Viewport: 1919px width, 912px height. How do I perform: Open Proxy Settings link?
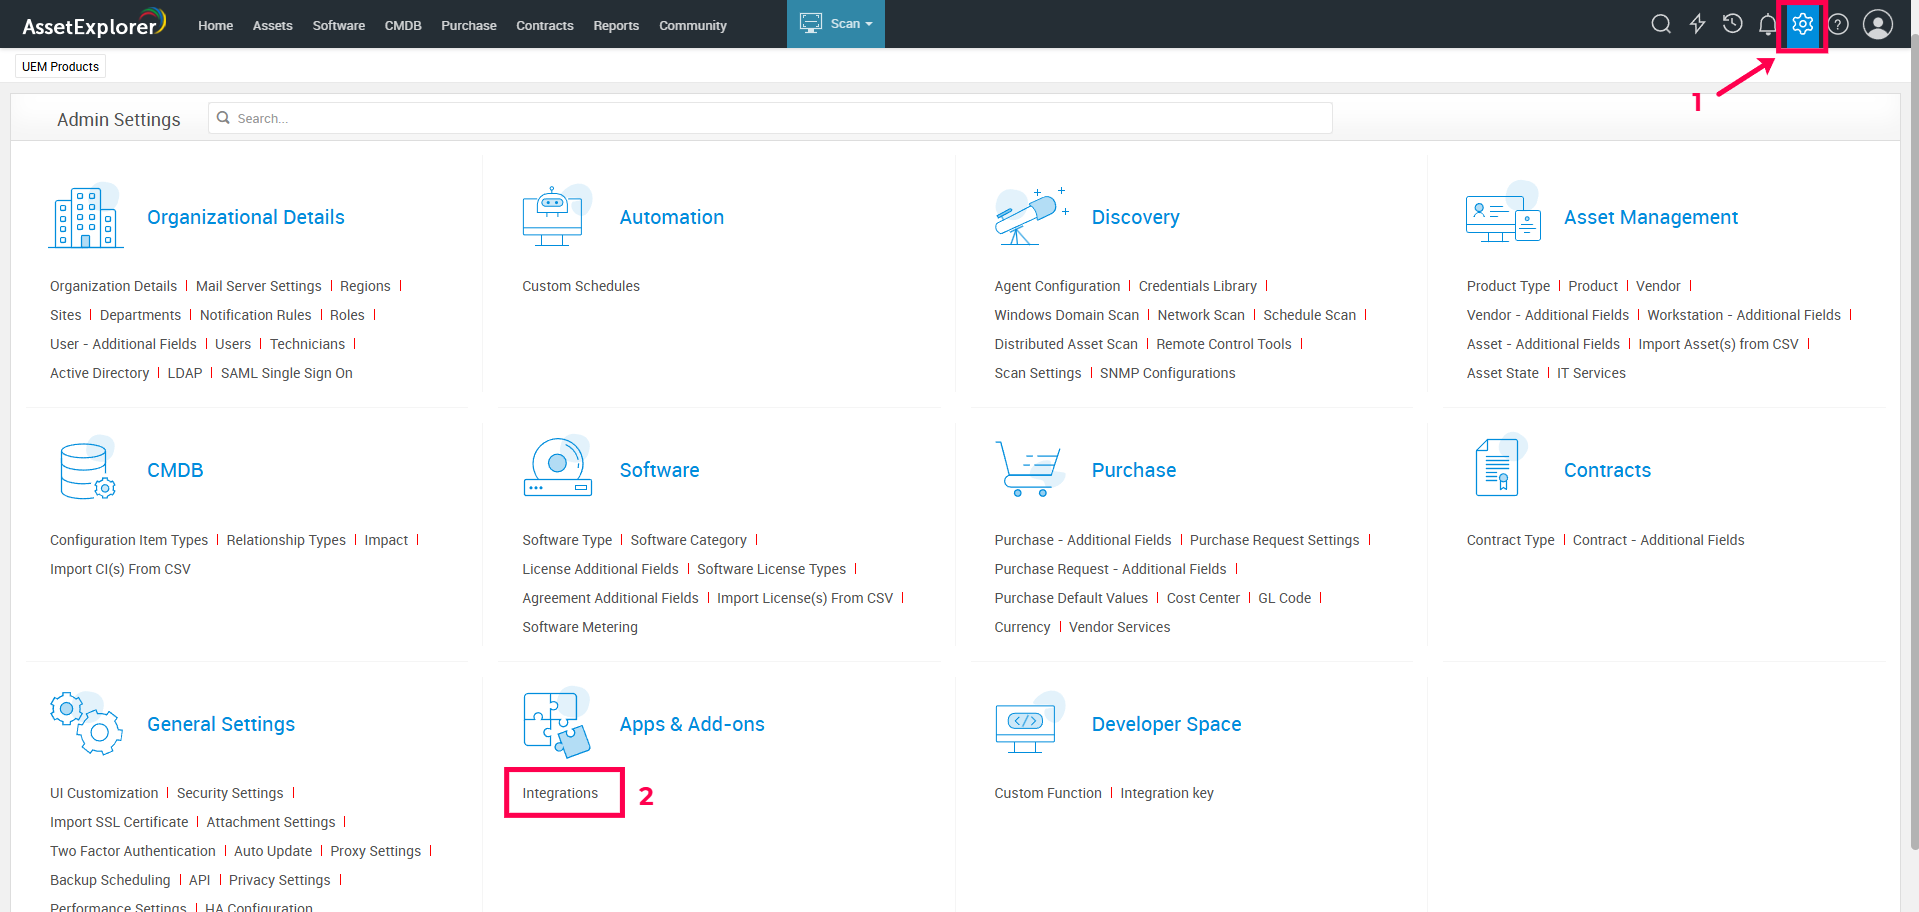click(376, 851)
